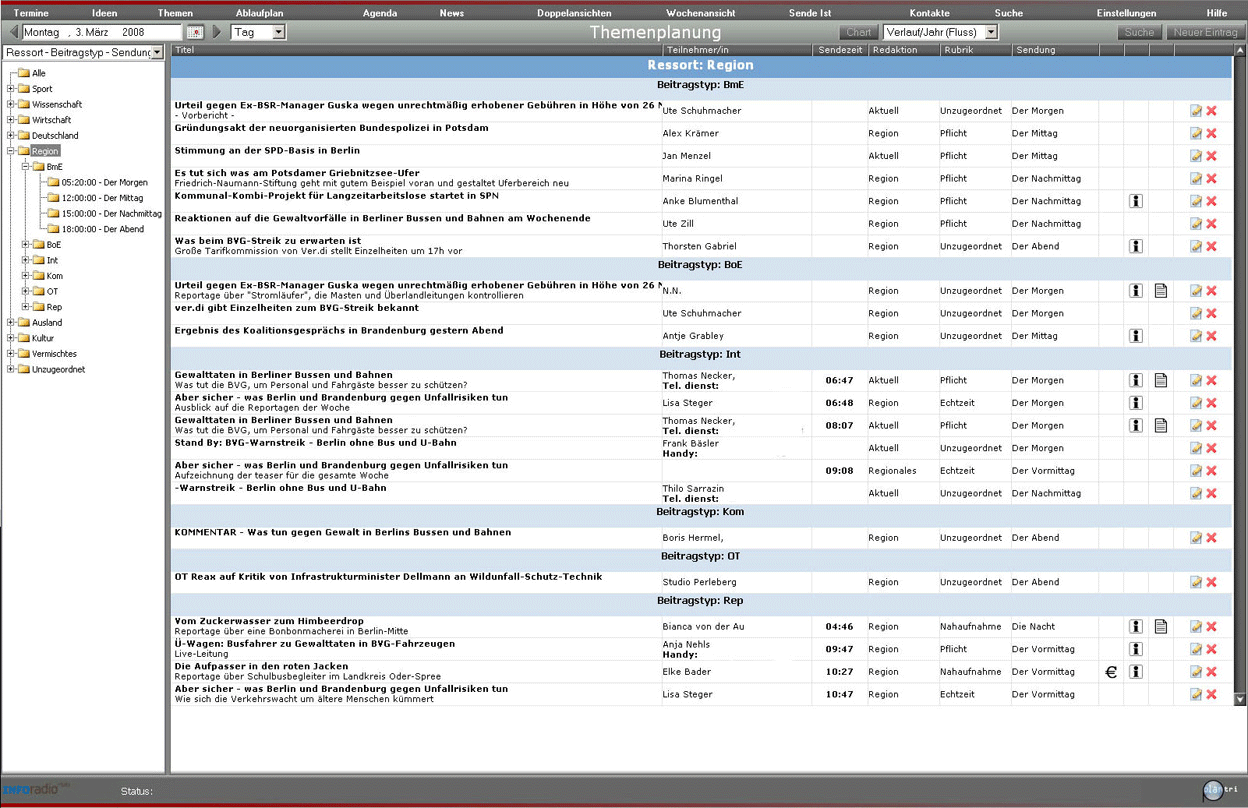Collapse the Region tree node
Image resolution: width=1248 pixels, height=808 pixels.
tap(11, 151)
